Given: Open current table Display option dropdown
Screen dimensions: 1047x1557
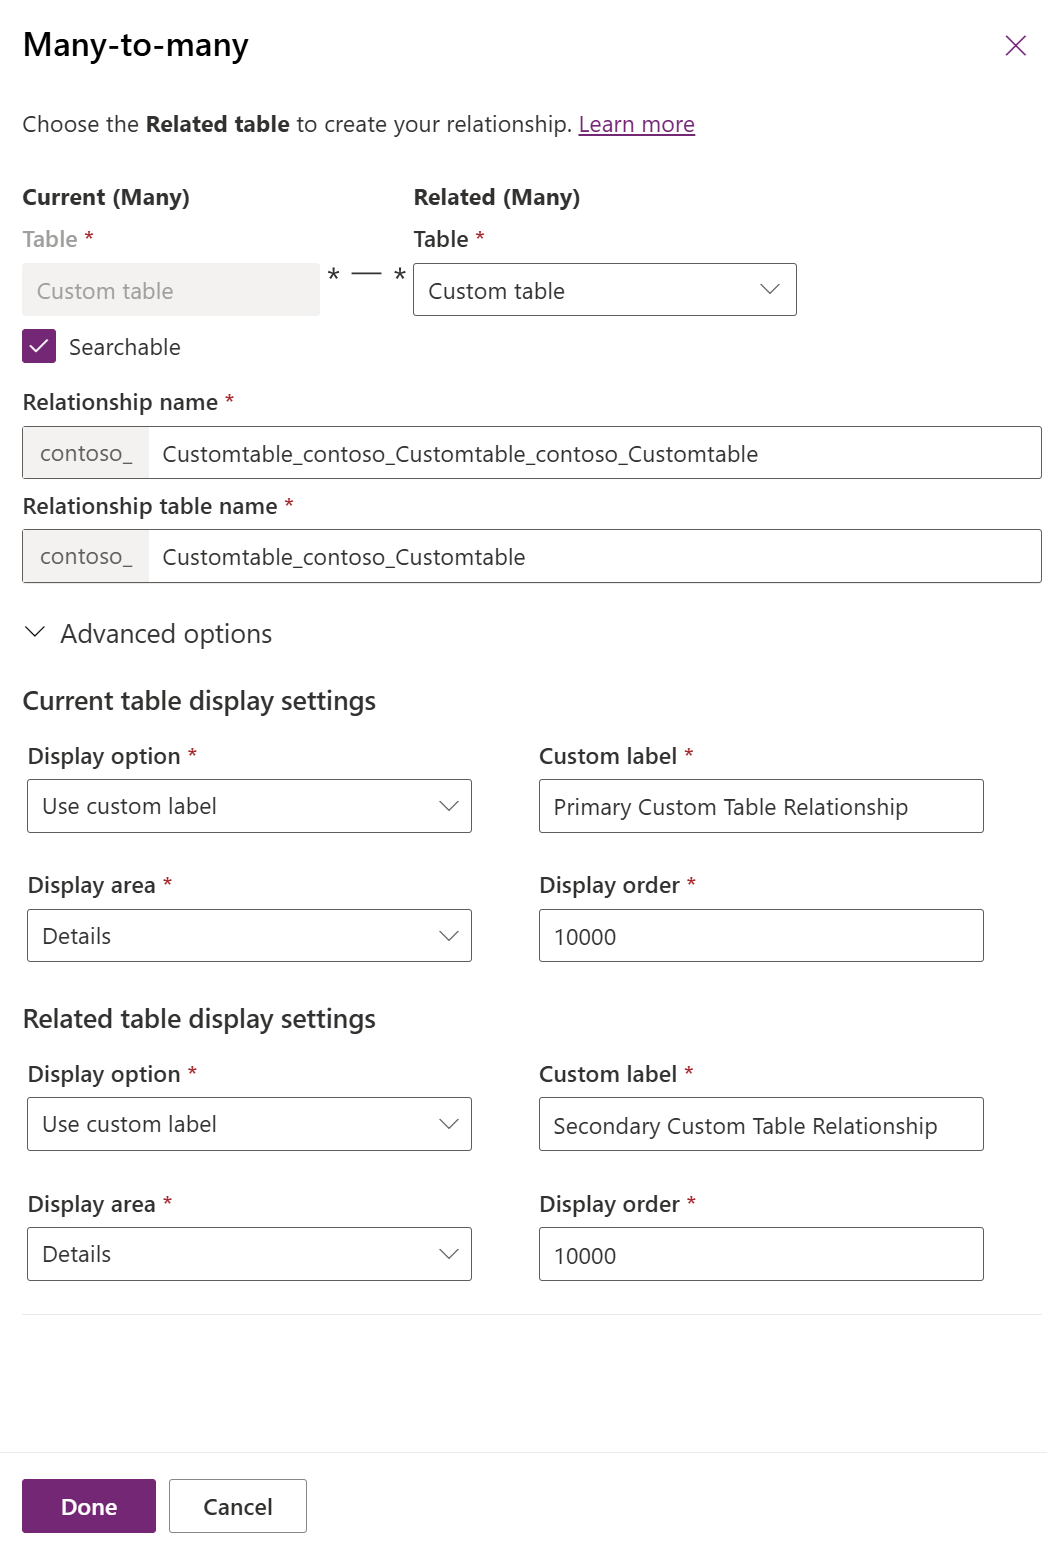Looking at the screenshot, I should pyautogui.click(x=249, y=806).
